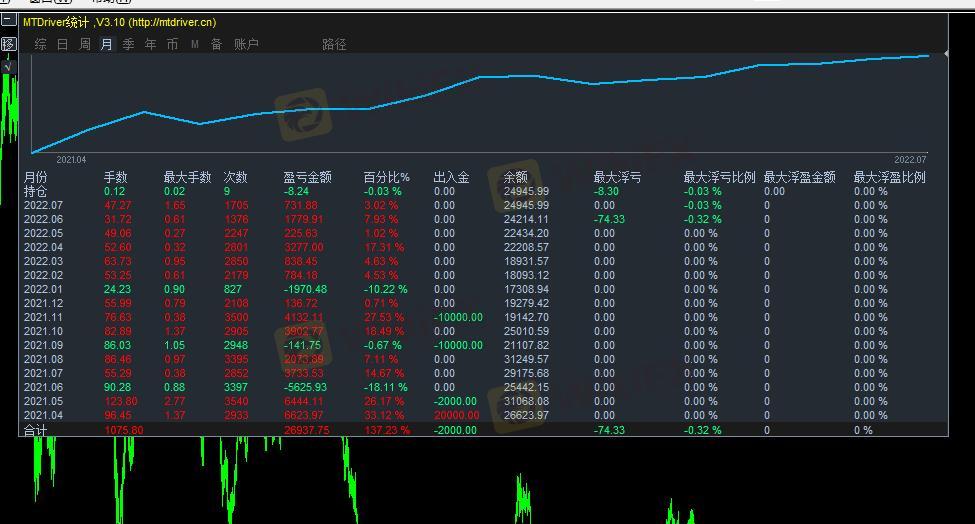
Task: Click the M icon in statistics toolbar
Action: tap(194, 44)
